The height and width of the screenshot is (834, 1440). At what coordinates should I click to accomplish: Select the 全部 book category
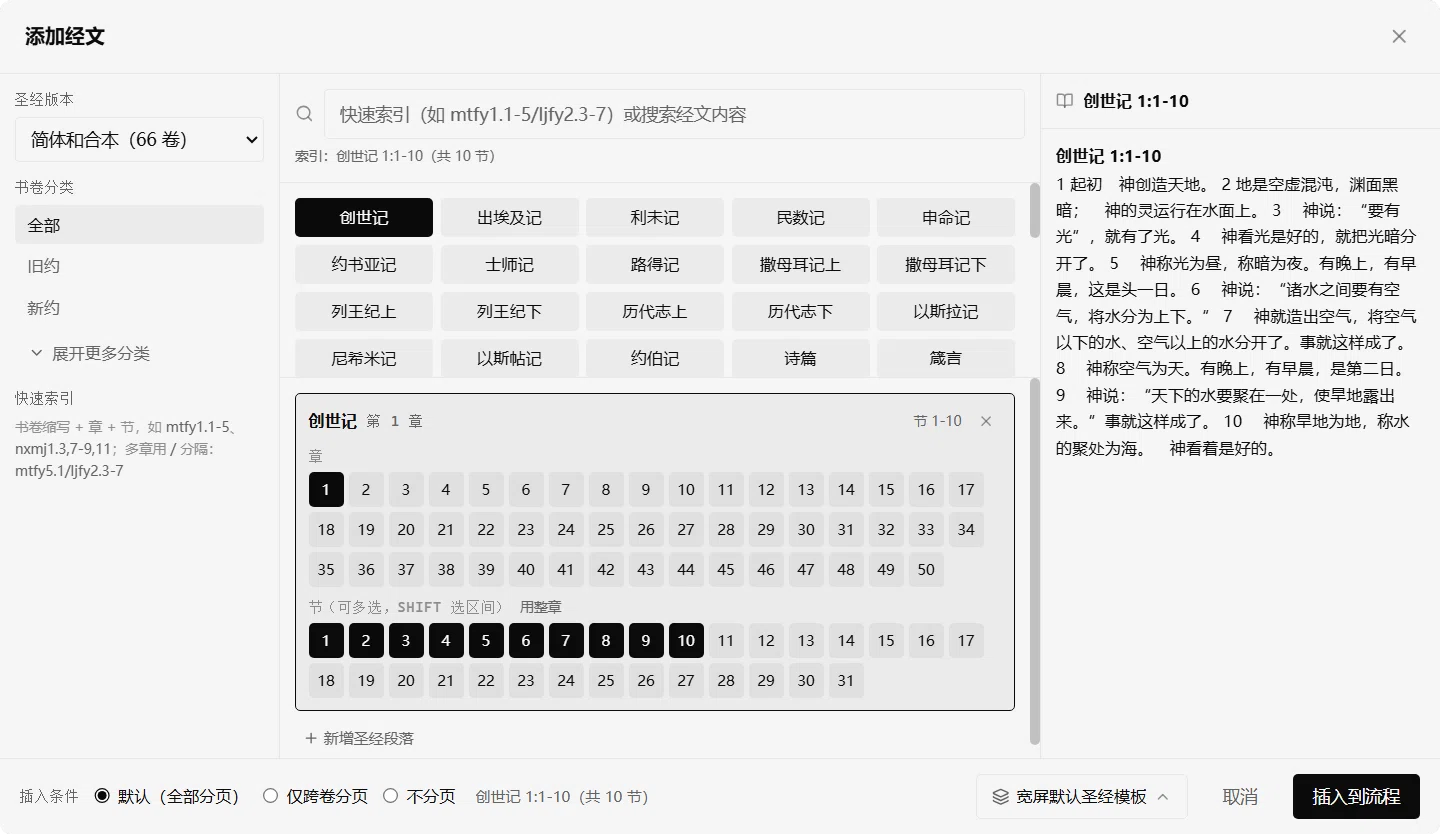point(139,225)
